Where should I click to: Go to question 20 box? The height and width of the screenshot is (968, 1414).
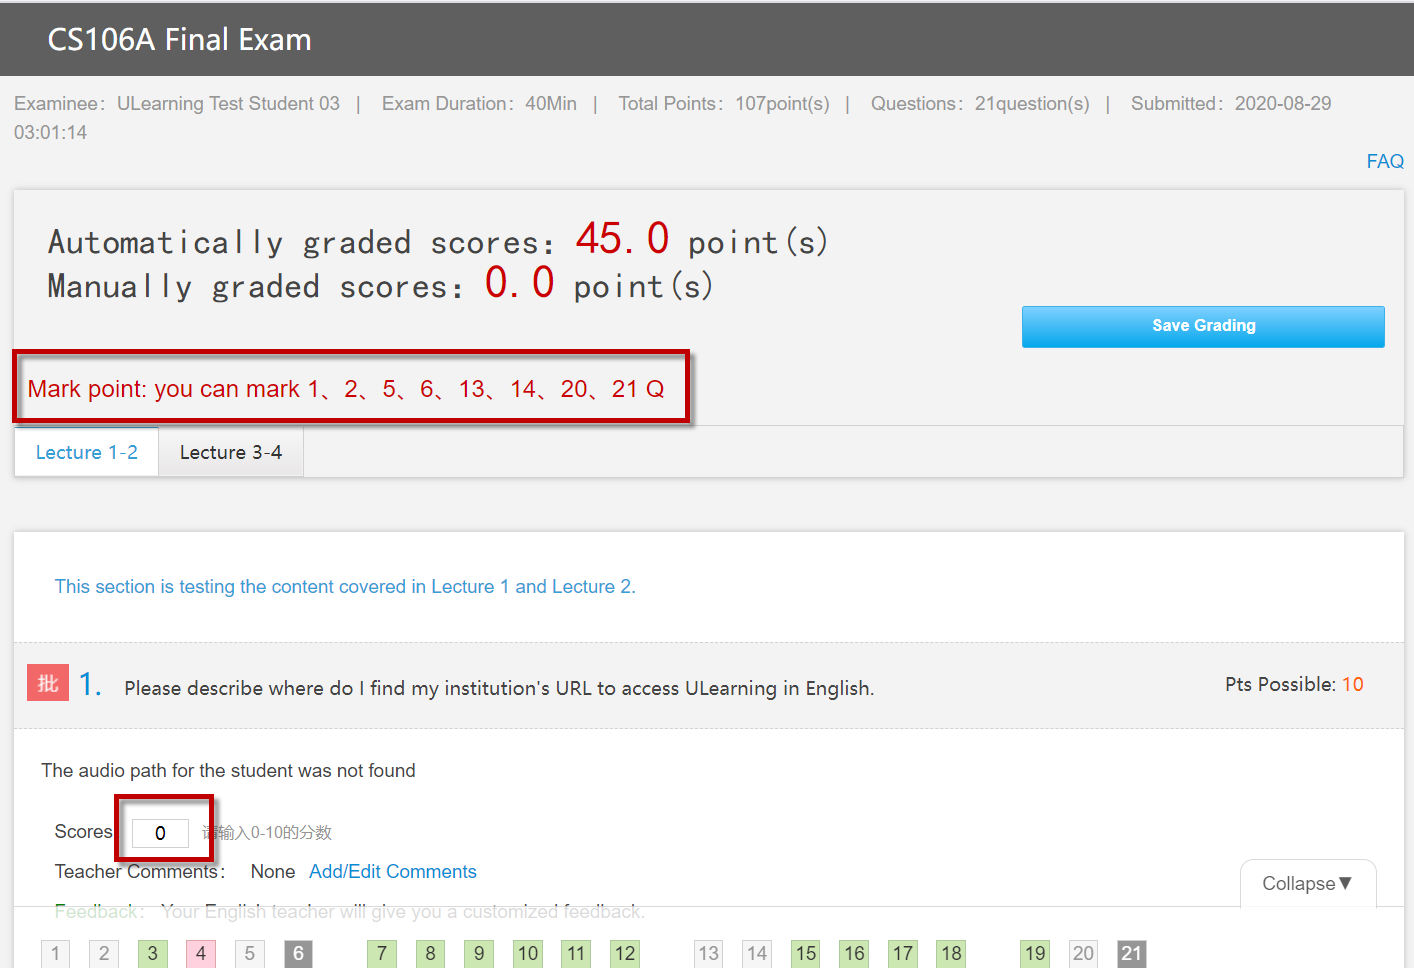click(x=1083, y=954)
